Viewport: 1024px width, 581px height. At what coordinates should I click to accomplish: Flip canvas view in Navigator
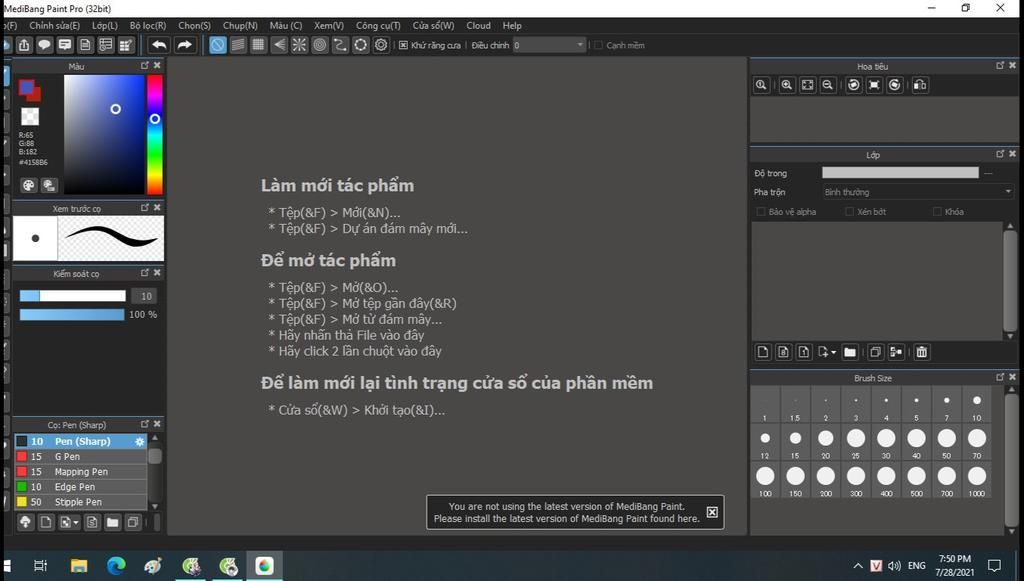(920, 85)
